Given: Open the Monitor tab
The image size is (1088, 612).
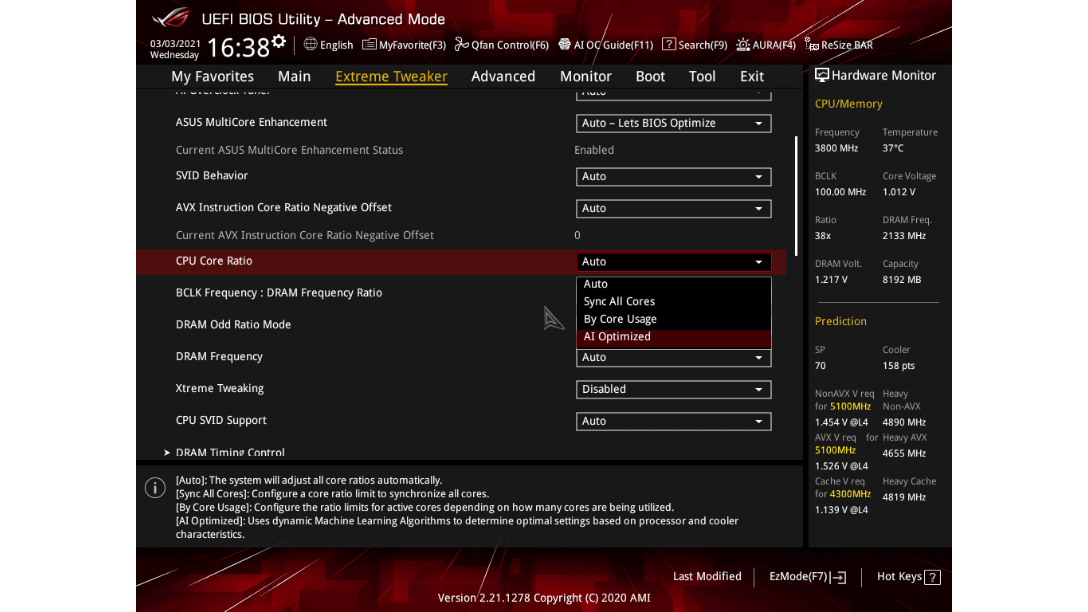Looking at the screenshot, I should coord(586,76).
